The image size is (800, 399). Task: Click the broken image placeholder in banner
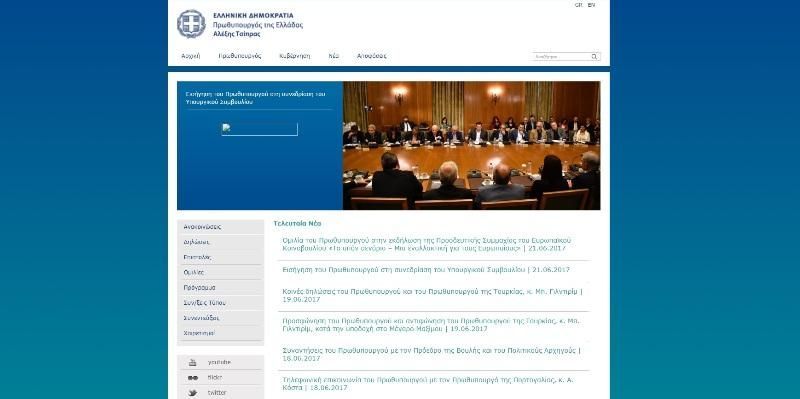[260, 129]
